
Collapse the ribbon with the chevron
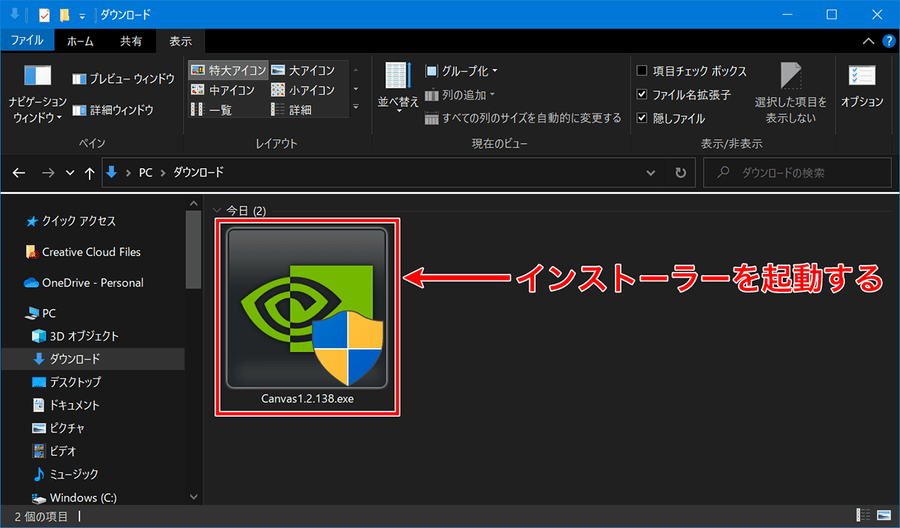(x=868, y=41)
